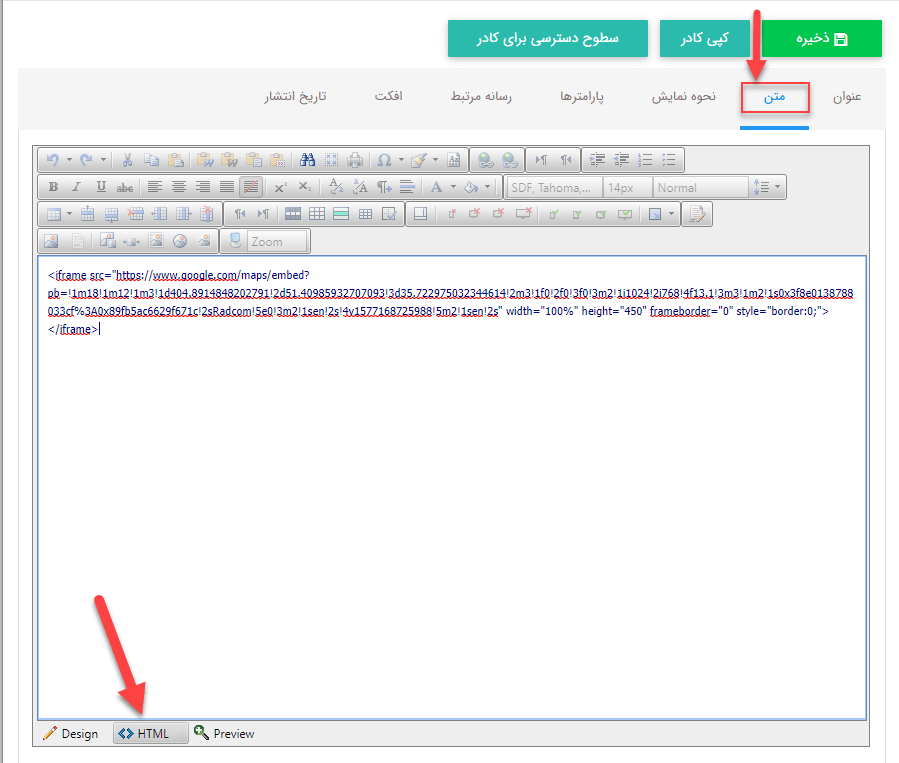
Task: Click the Cut scissors icon
Action: pos(128,160)
